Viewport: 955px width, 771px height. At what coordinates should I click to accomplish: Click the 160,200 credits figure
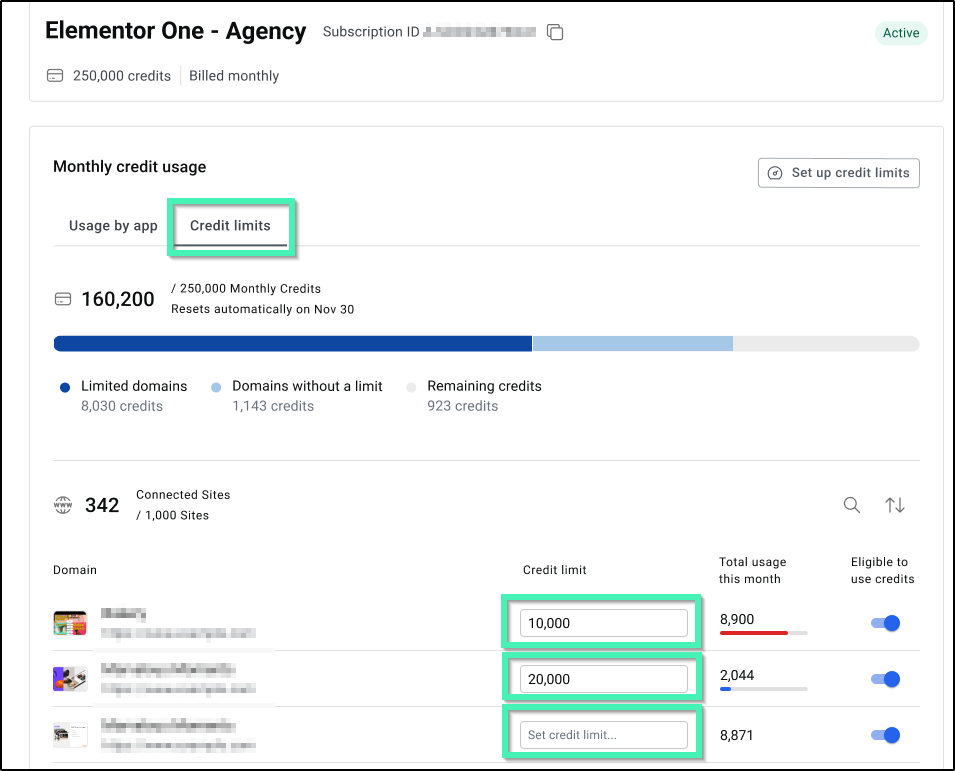[118, 299]
